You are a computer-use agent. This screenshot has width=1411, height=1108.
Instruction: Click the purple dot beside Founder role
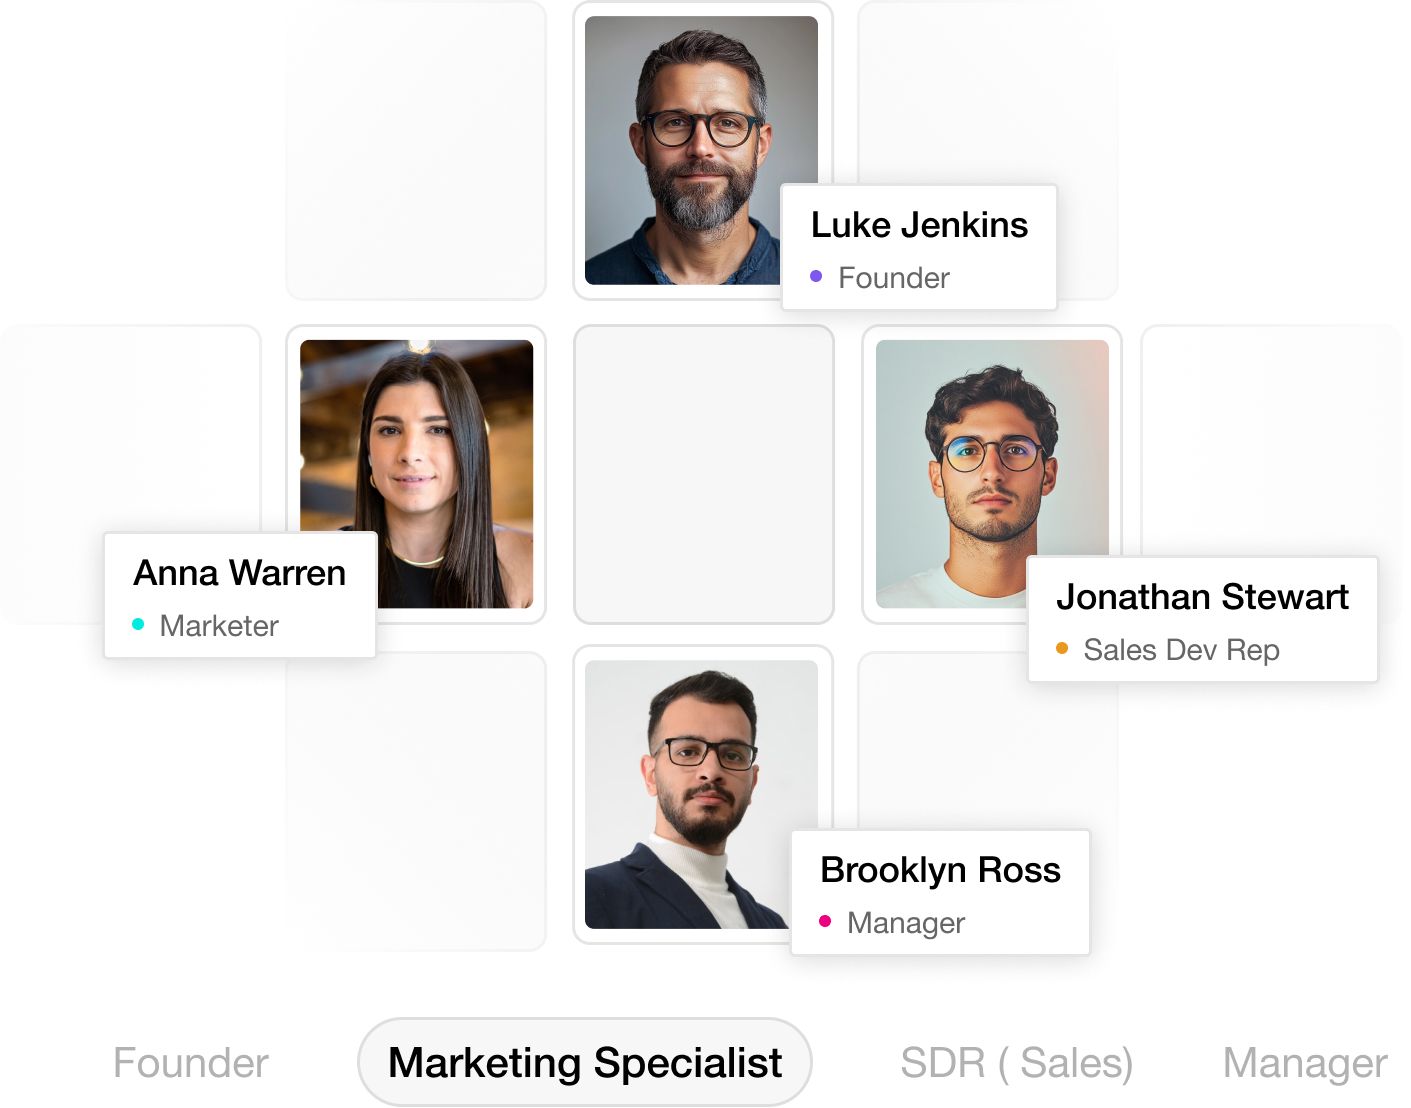pyautogui.click(x=816, y=276)
